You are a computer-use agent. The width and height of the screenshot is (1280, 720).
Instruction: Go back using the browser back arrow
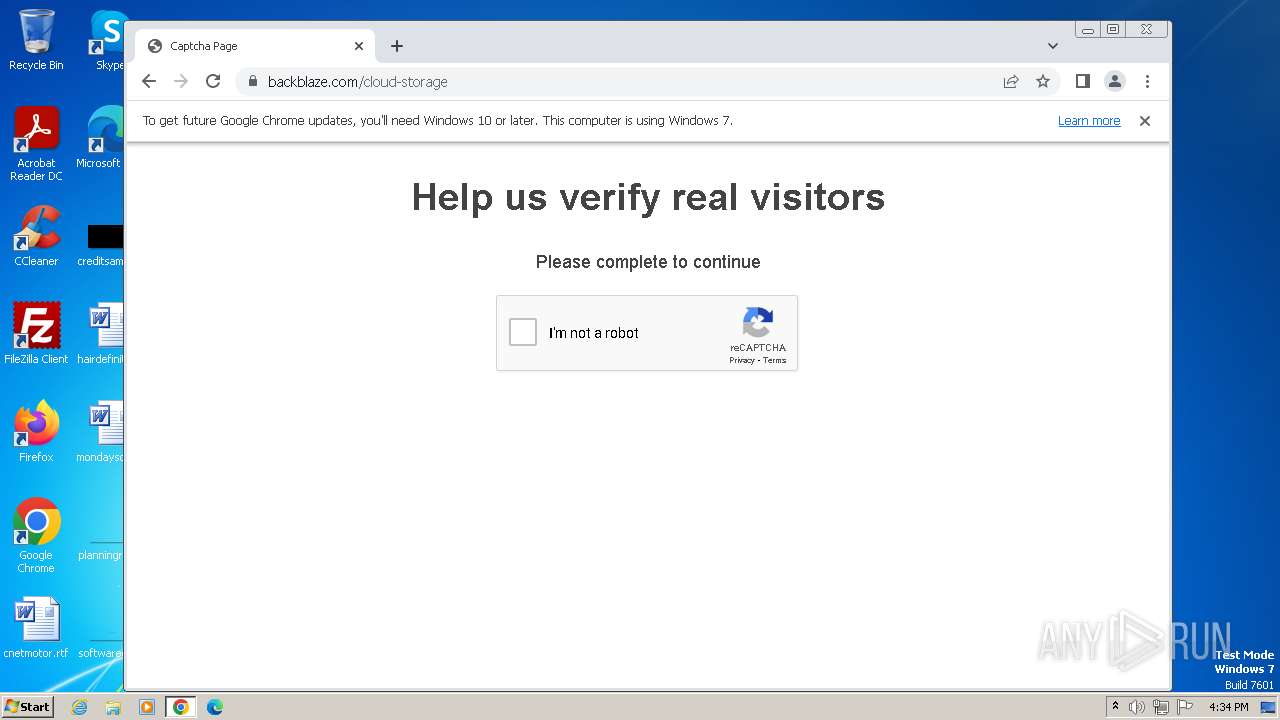[x=149, y=81]
